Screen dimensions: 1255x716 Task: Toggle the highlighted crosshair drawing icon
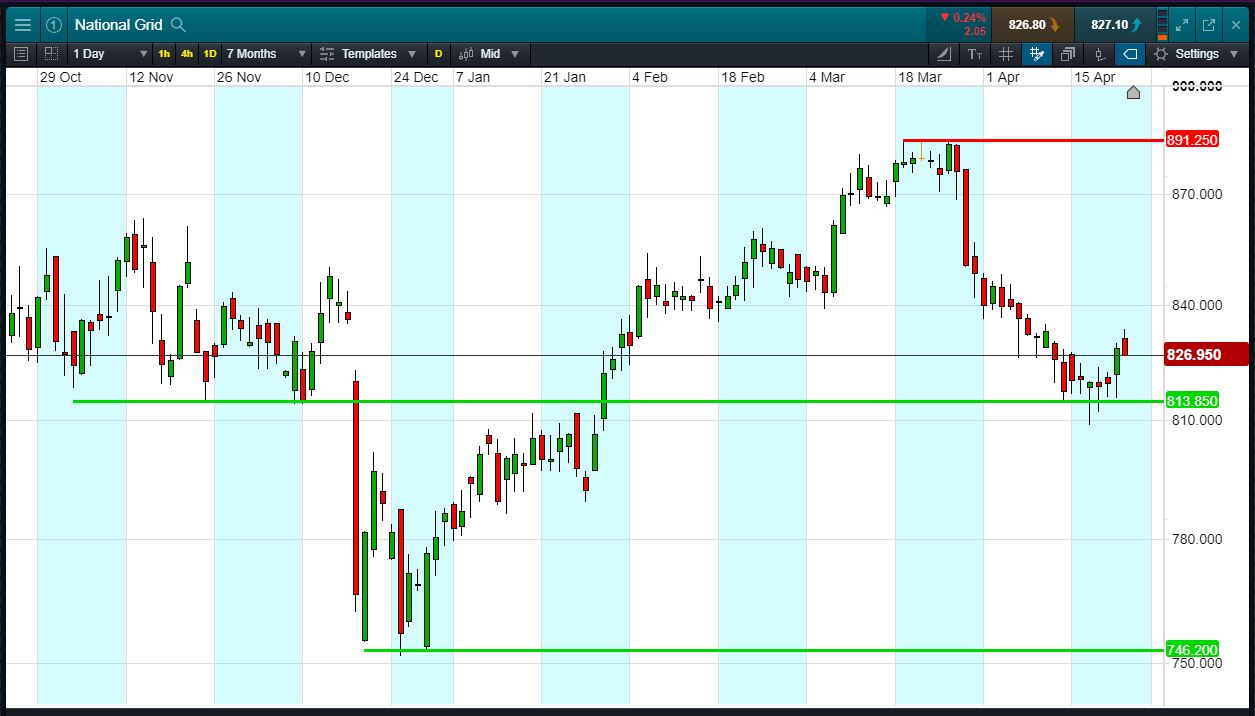[x=1037, y=54]
